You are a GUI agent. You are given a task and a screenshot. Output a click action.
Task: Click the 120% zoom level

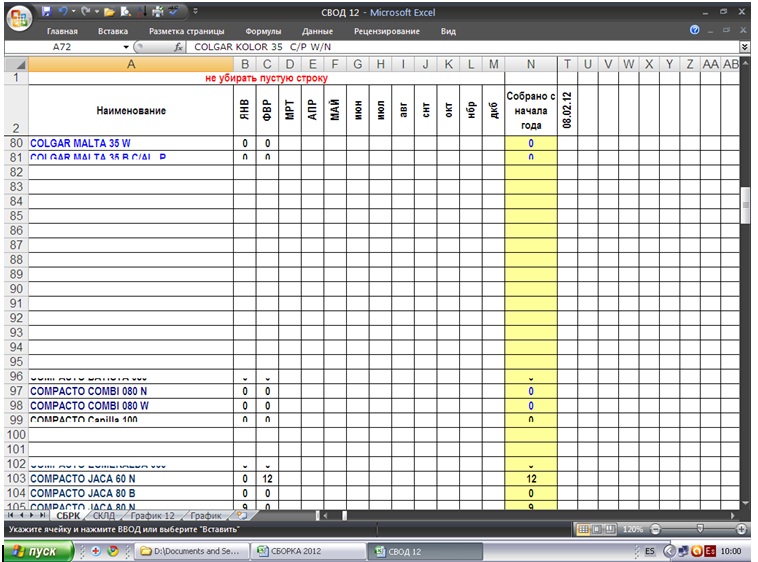(632, 530)
